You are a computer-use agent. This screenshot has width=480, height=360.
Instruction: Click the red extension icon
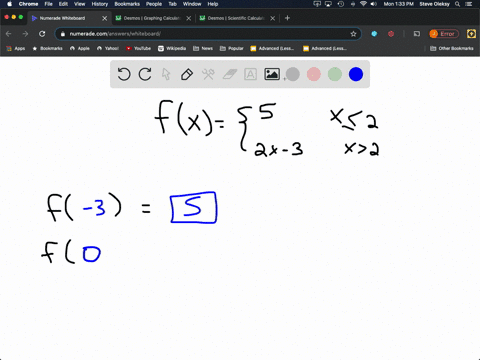tap(391, 34)
